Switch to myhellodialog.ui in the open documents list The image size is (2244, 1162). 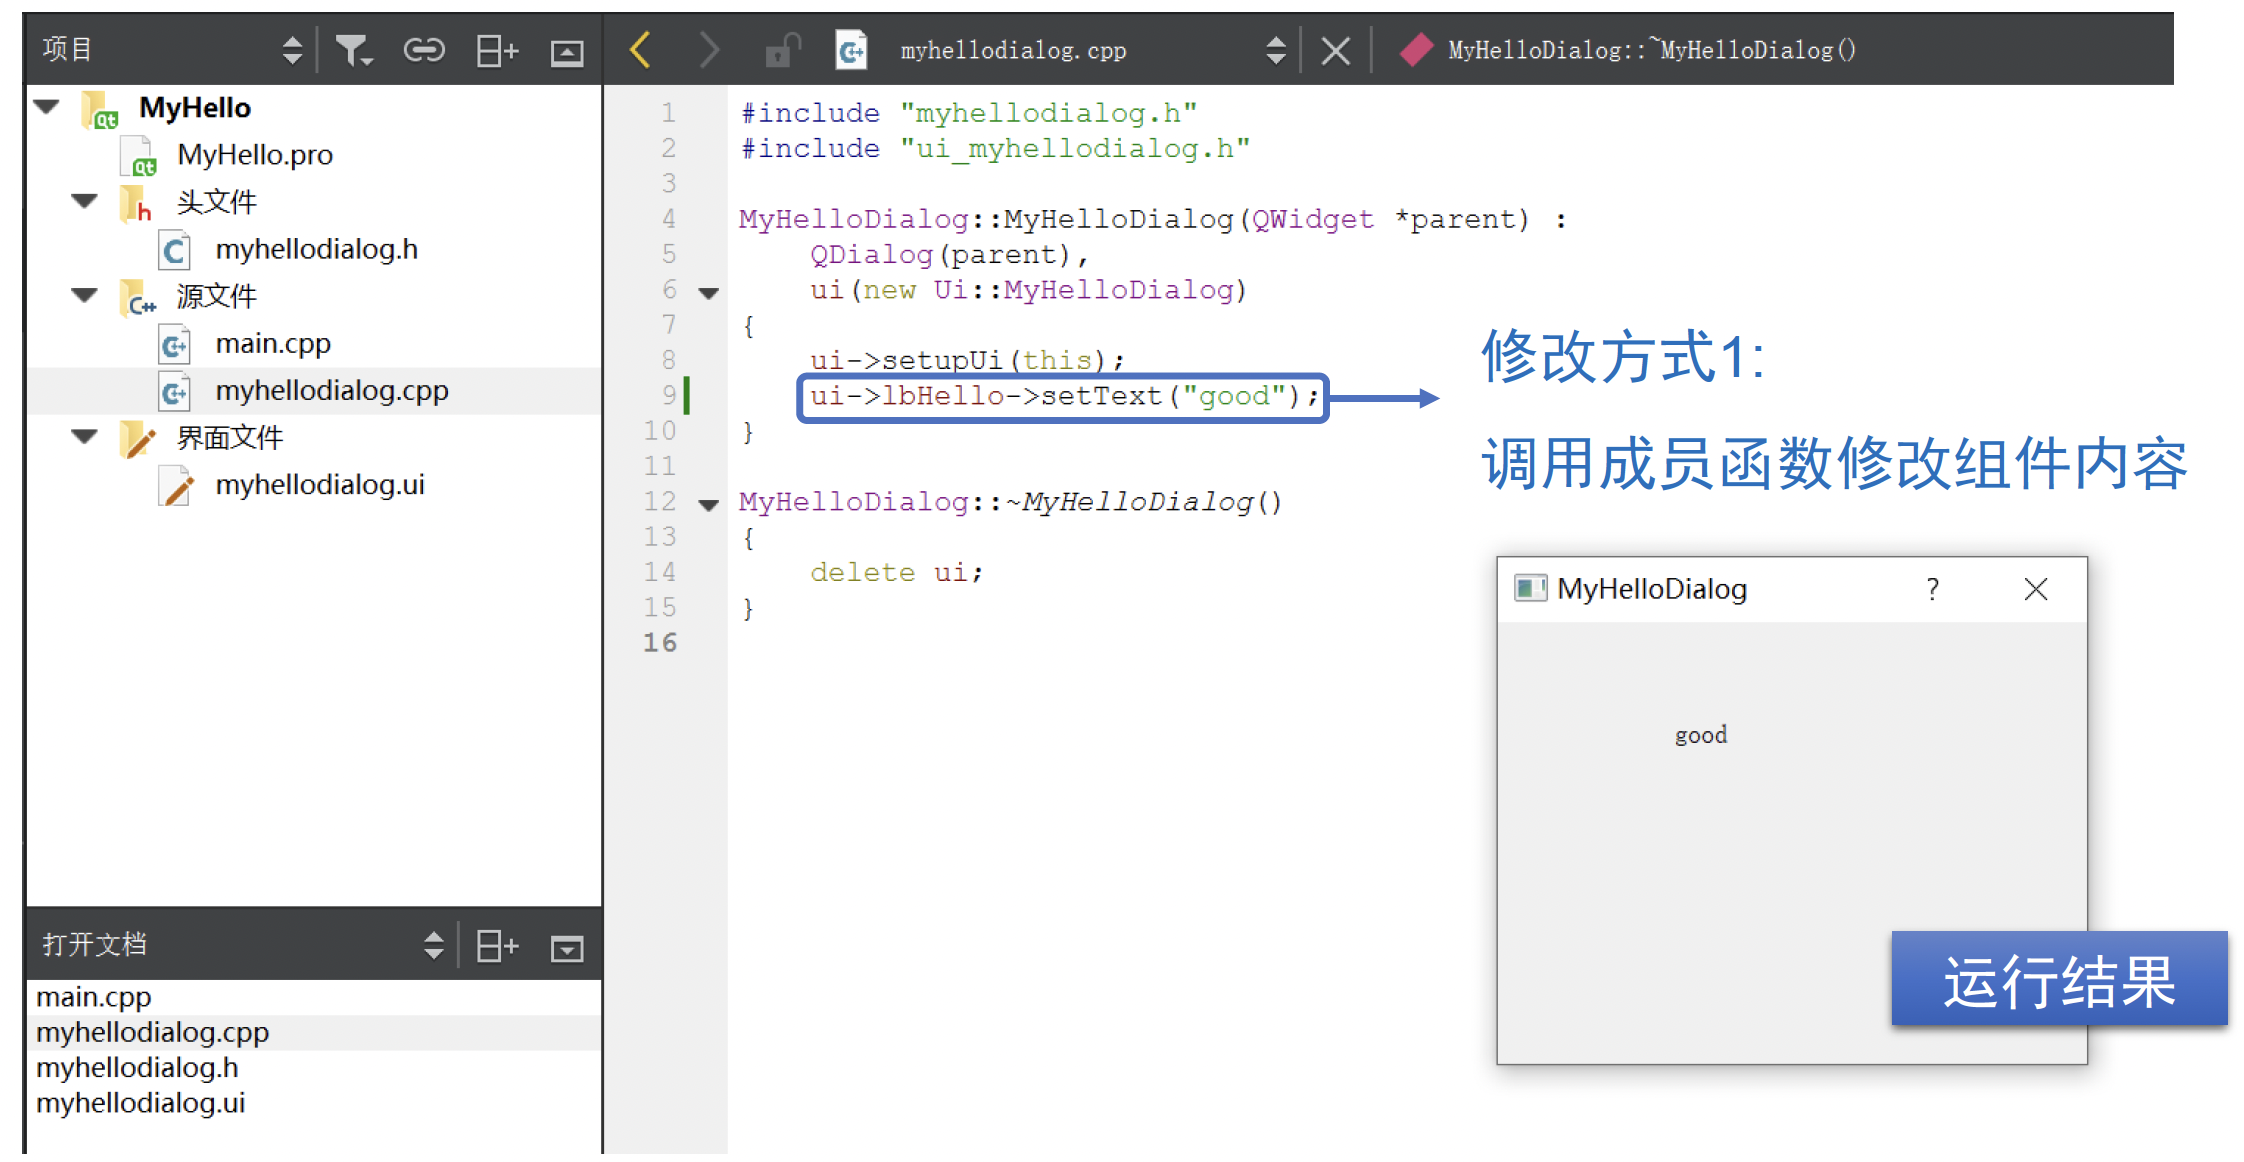tap(140, 1102)
